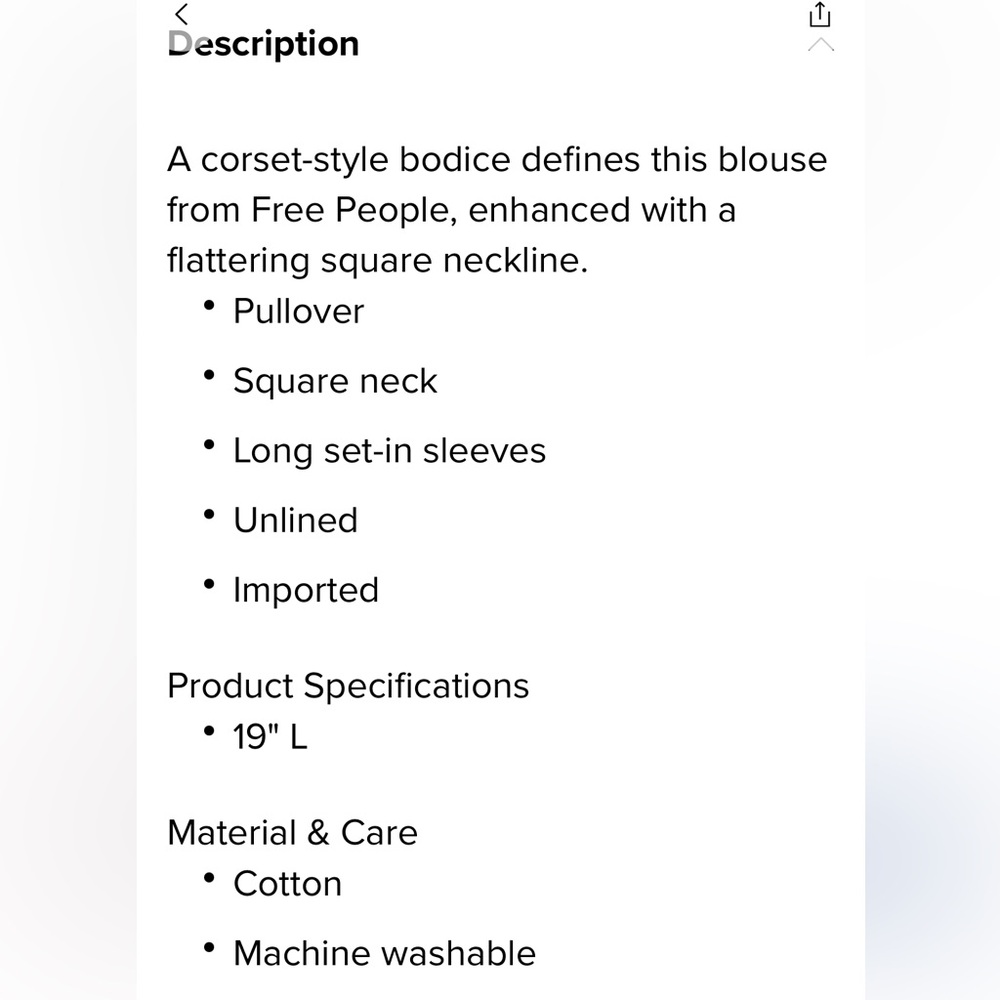Select the Cotton material item
This screenshot has height=1000, width=1000.
288,884
